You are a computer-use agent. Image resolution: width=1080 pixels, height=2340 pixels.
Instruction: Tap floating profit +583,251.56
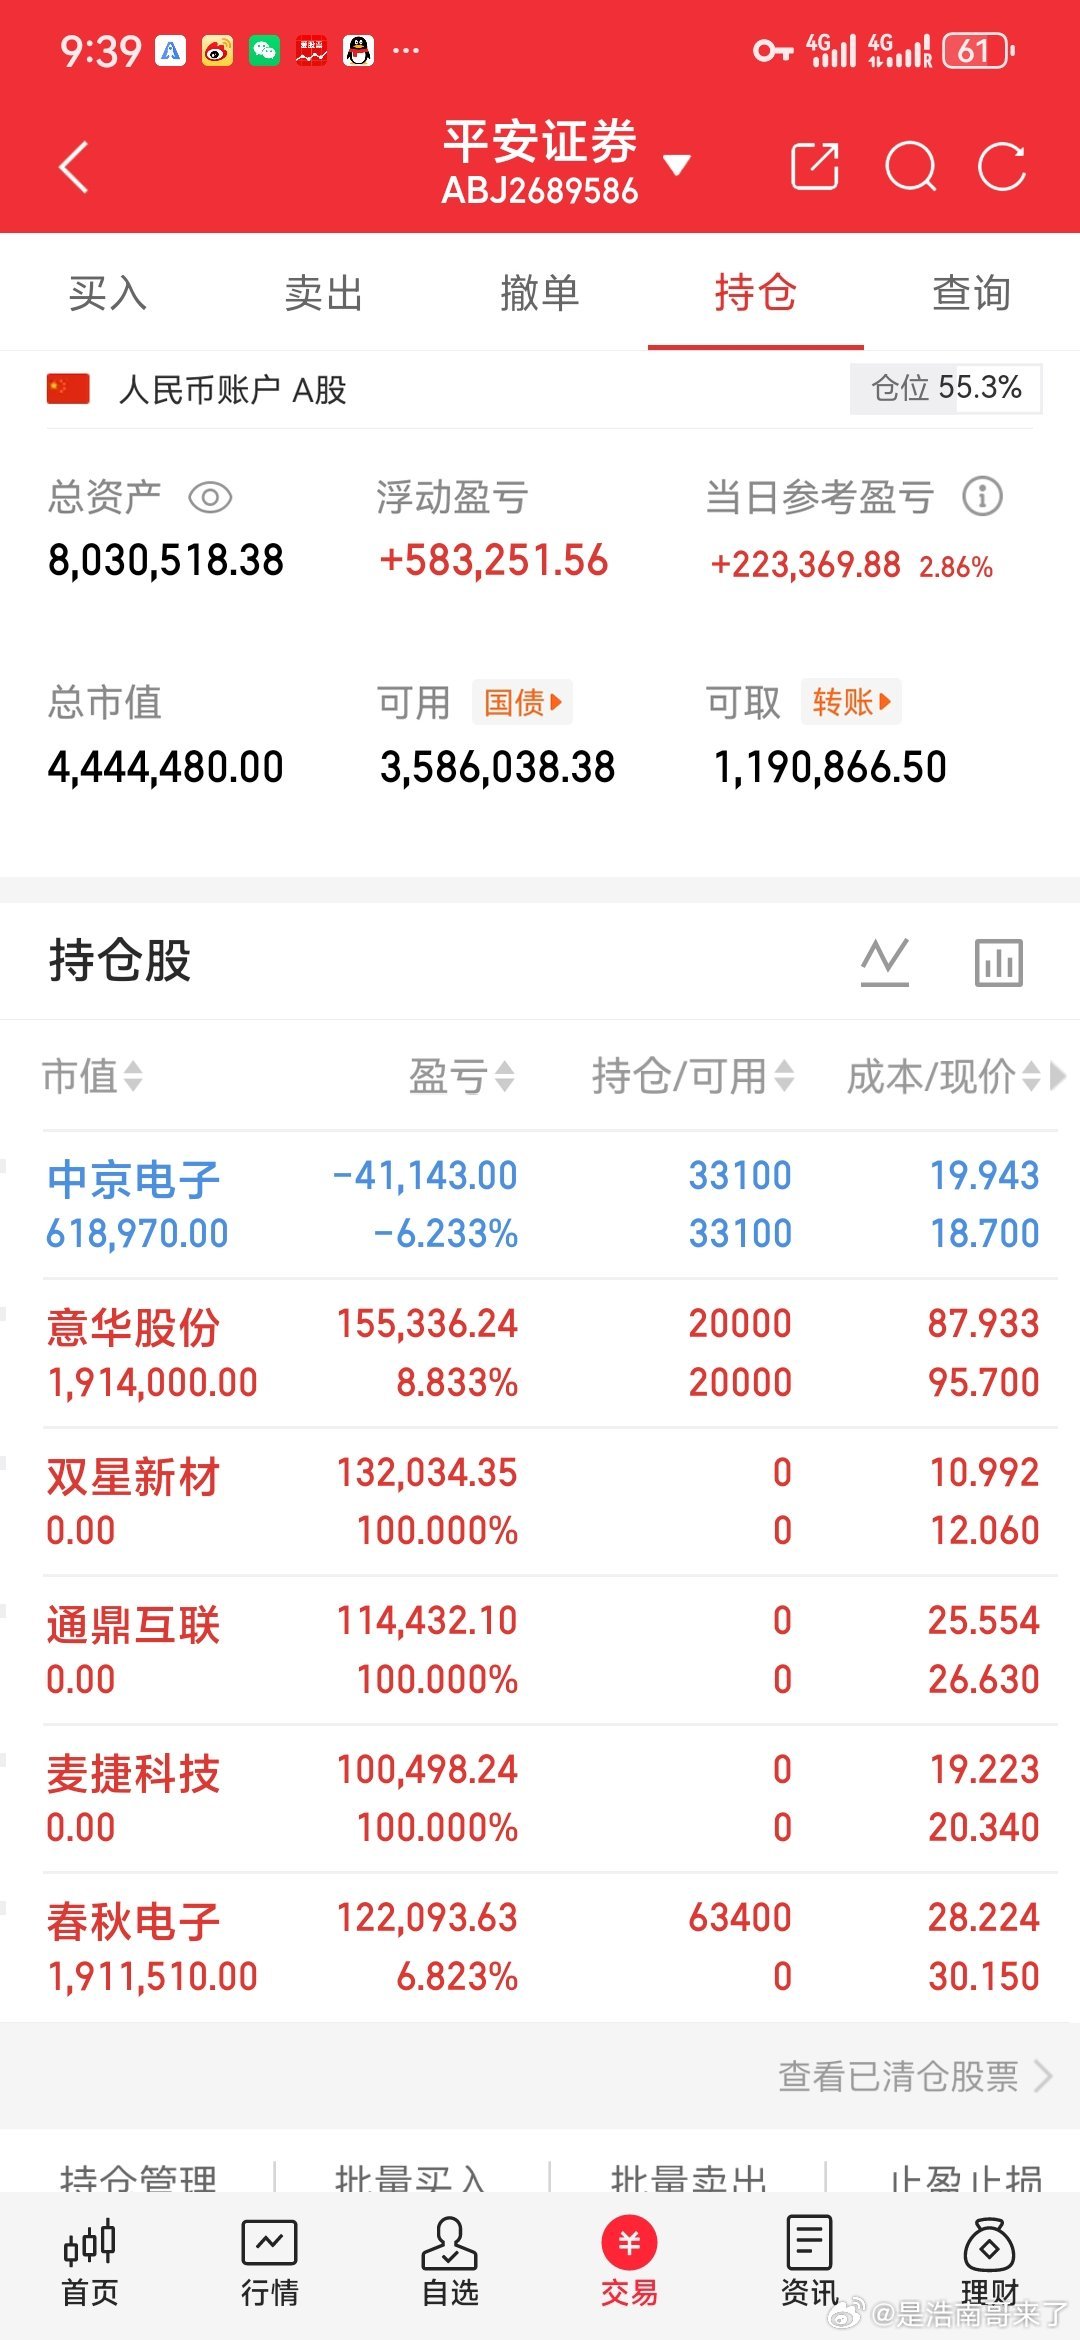tap(493, 560)
